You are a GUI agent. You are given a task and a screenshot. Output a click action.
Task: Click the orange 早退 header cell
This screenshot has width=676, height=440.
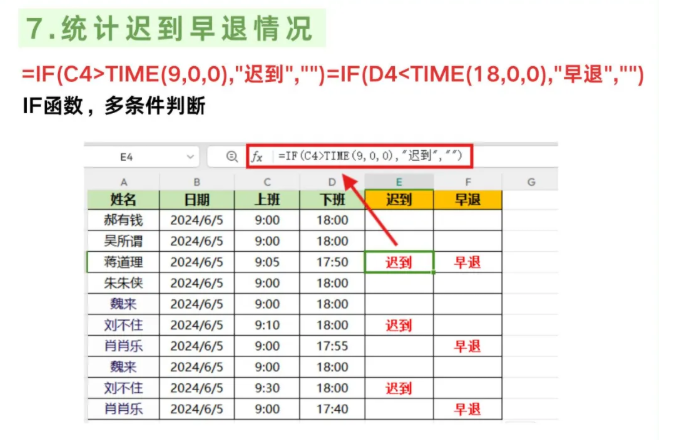click(467, 199)
